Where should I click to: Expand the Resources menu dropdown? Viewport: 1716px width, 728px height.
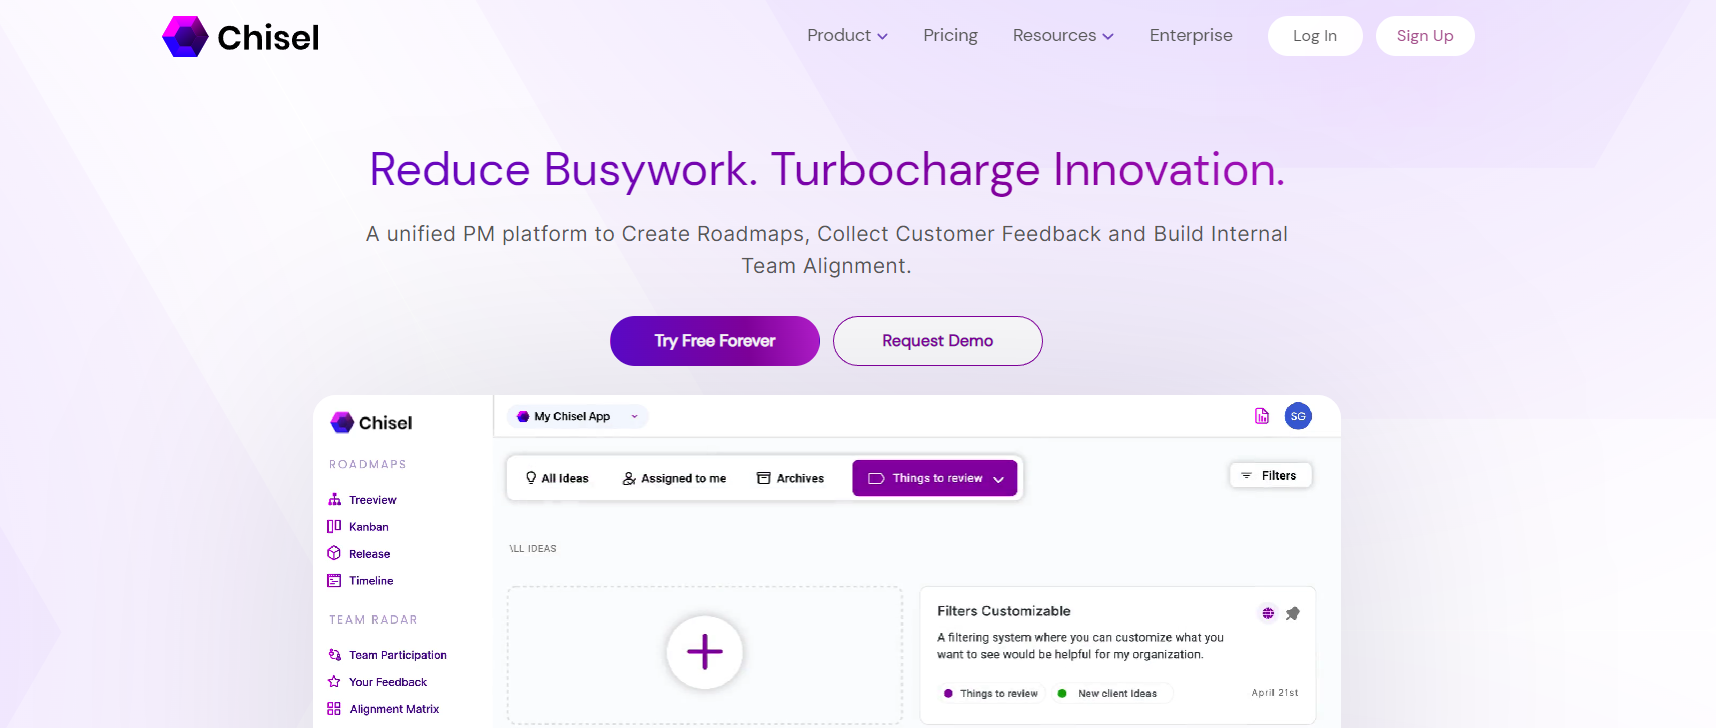1062,36
